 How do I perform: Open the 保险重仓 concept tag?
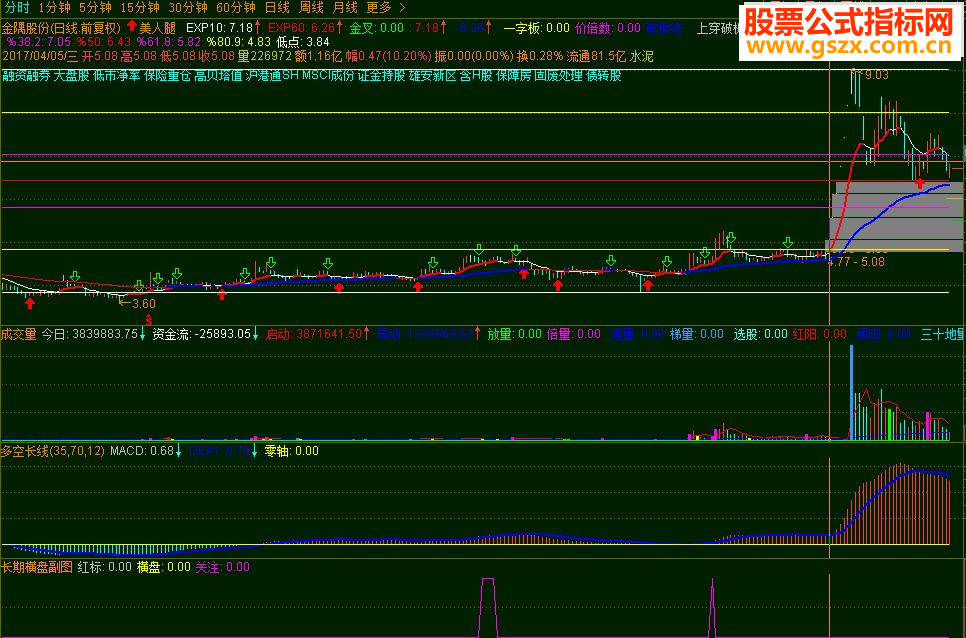click(x=168, y=76)
